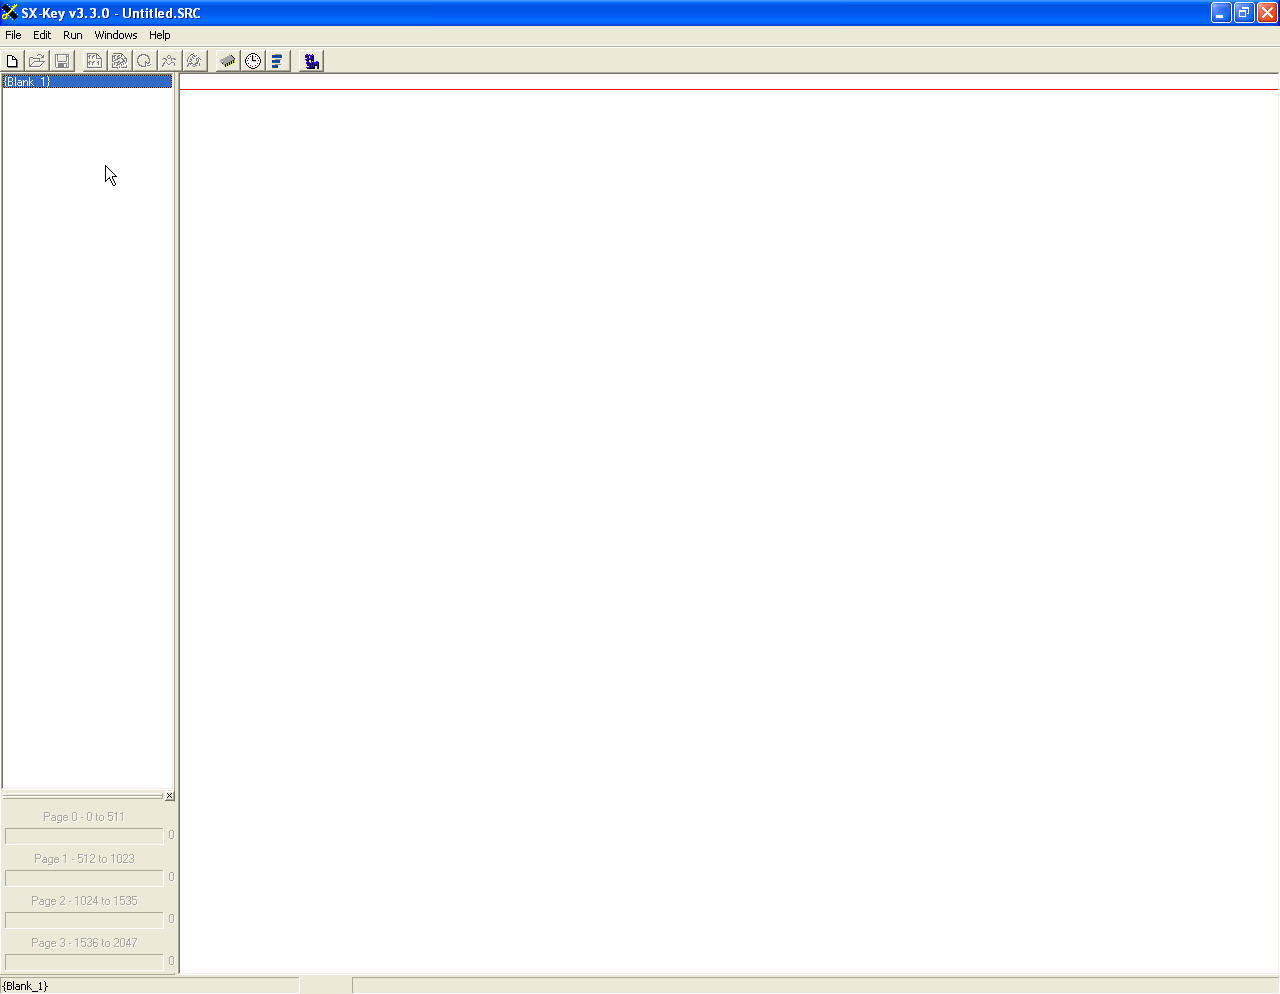Click the blue stacked bars toolbar icon
The image size is (1280, 994).
tap(278, 61)
